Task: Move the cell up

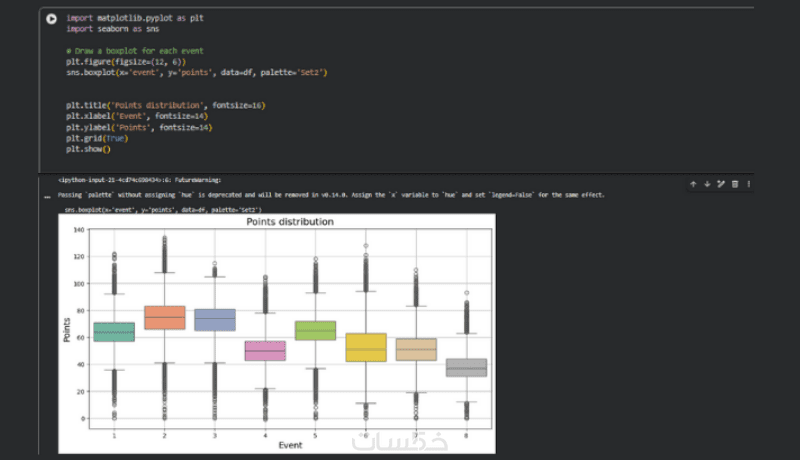Action: coord(693,184)
